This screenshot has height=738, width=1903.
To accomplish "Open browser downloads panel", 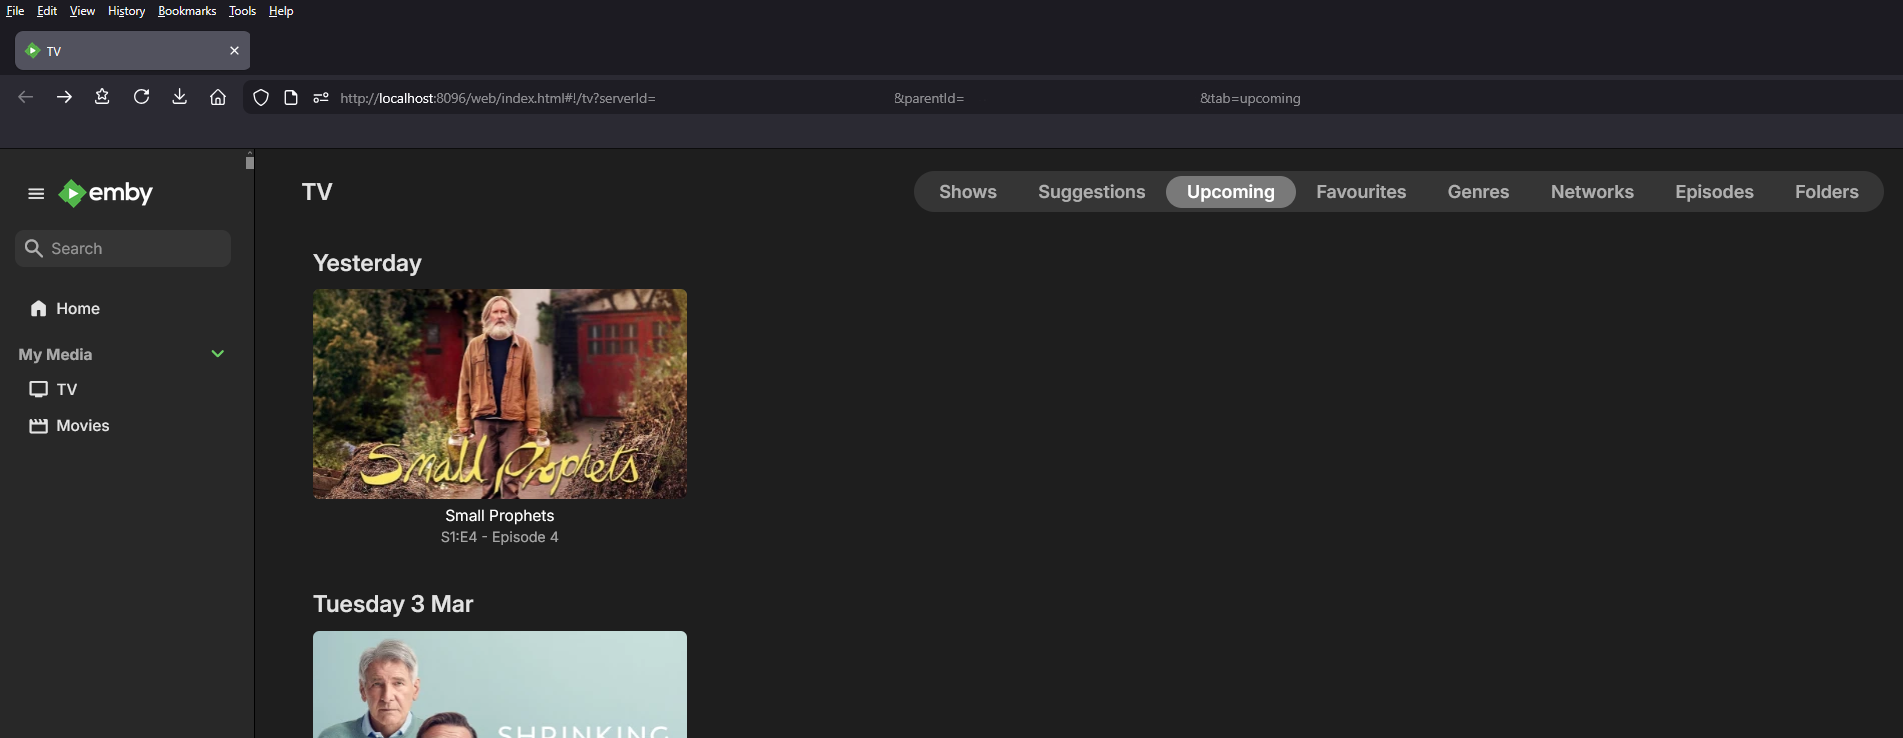I will click(179, 97).
